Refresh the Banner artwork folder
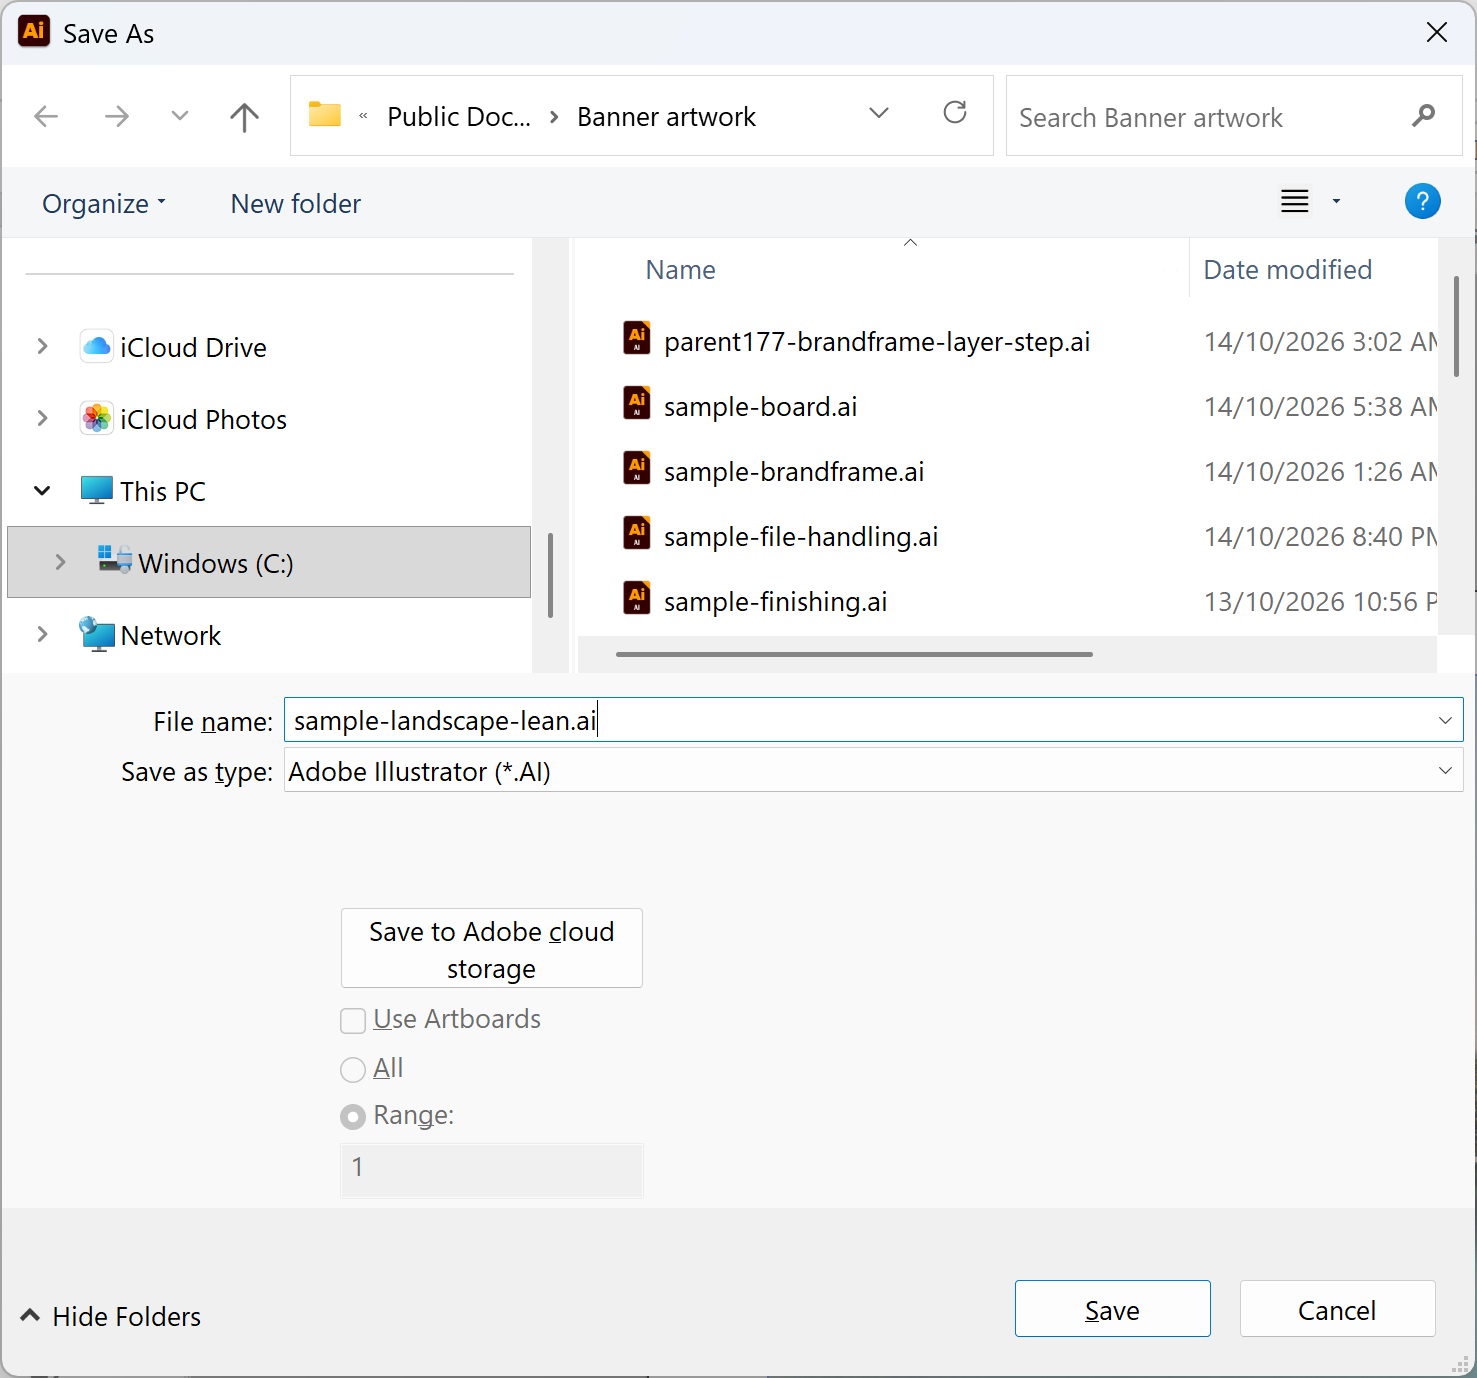The height and width of the screenshot is (1378, 1477). point(955,112)
